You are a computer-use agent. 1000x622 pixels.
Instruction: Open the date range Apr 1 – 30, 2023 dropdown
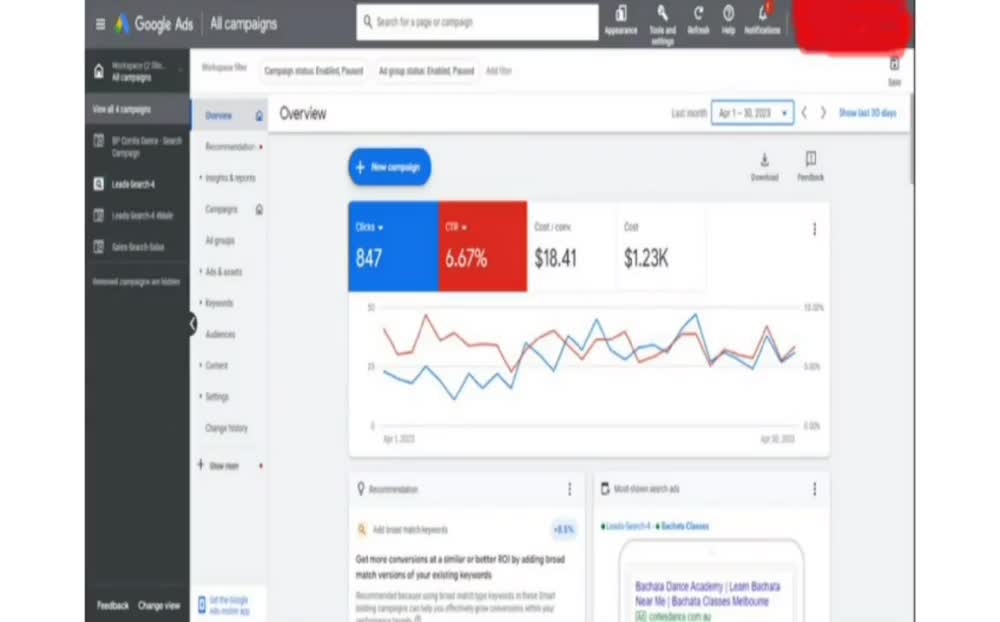coord(753,113)
